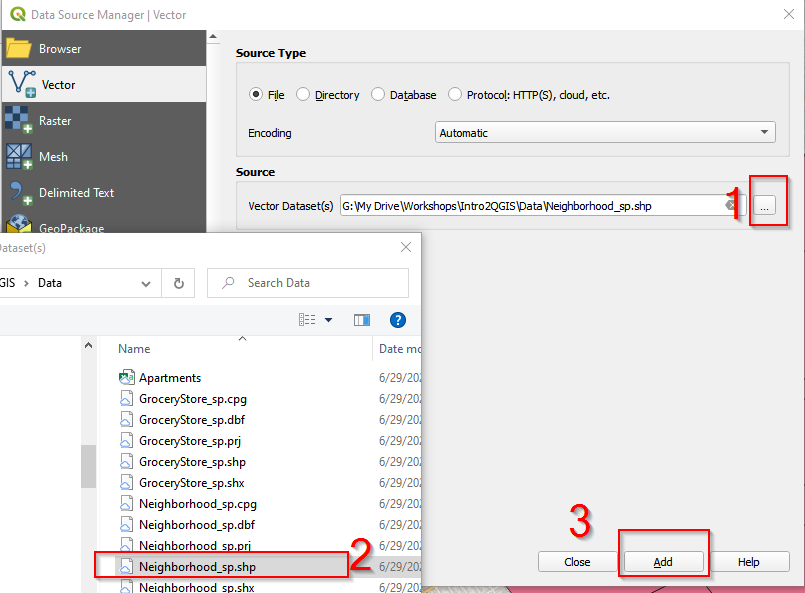This screenshot has width=805, height=593.
Task: Open the Delimited Text tab
Action: point(104,193)
